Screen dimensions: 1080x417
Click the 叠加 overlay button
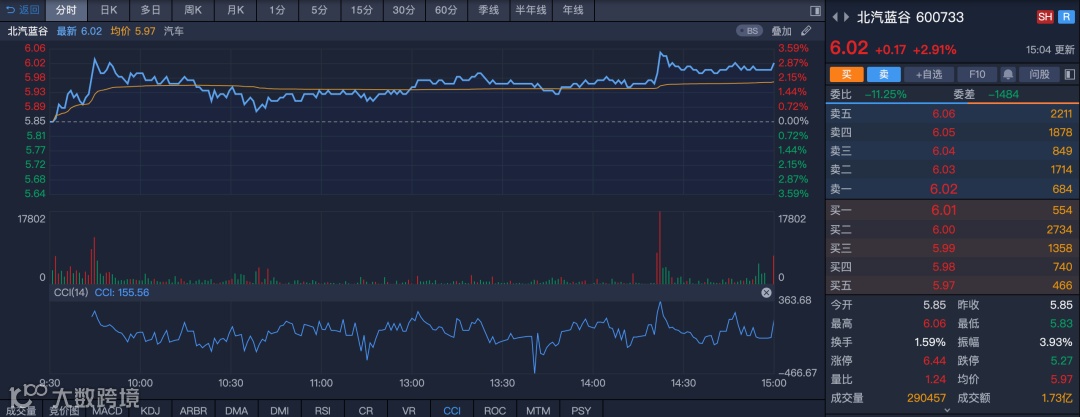[x=781, y=30]
